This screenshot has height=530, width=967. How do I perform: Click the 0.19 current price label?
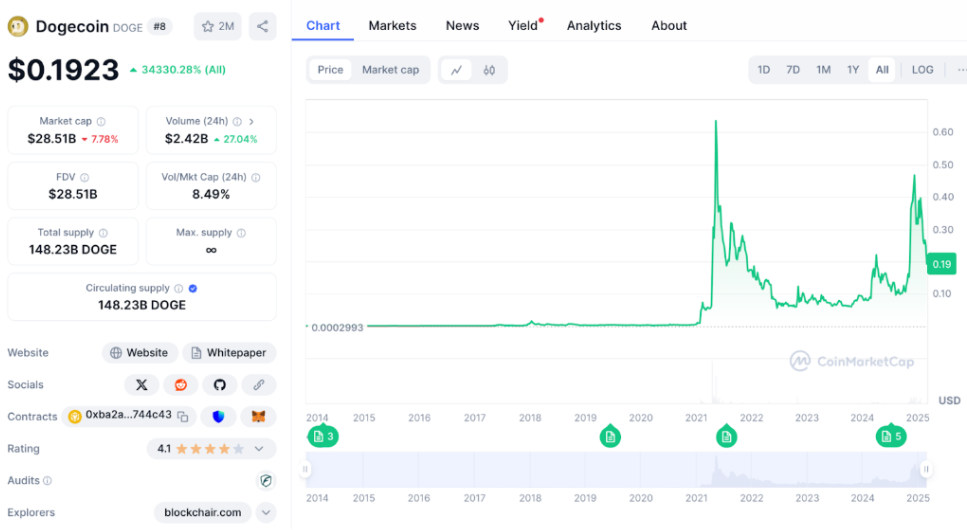point(941,264)
